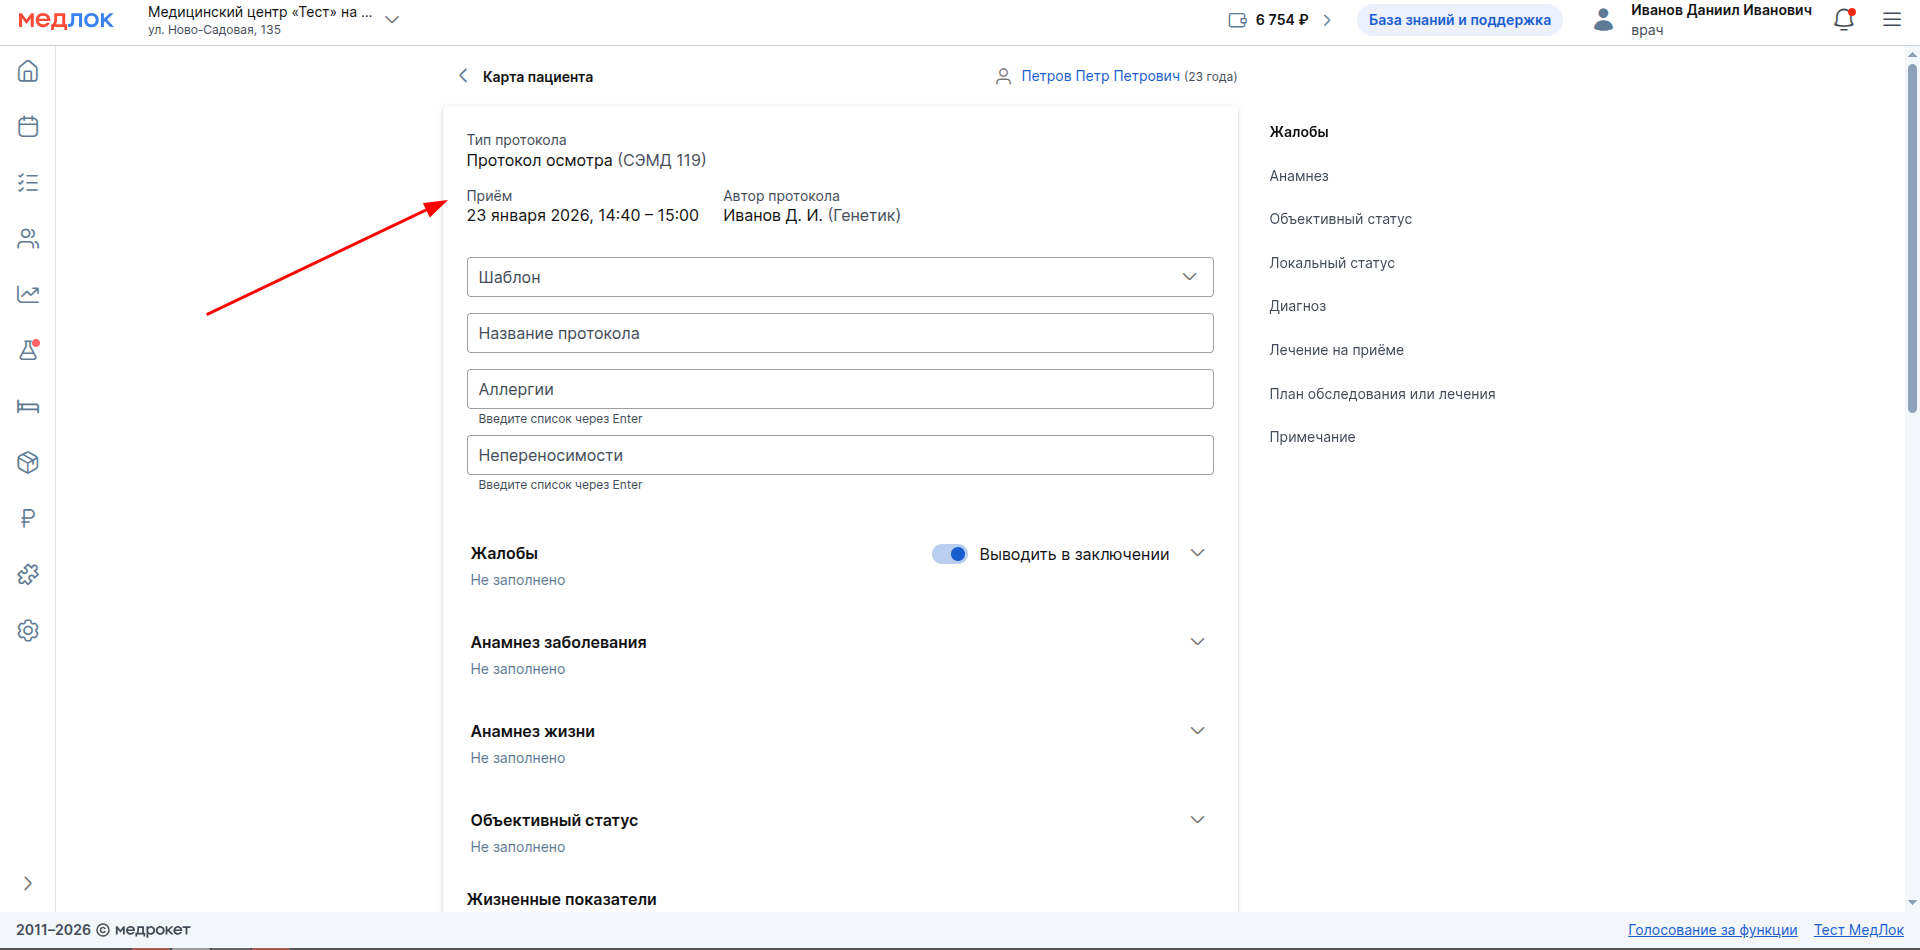Viewport: 1920px width, 950px height.
Task: Open patient link 'Петров Петр Петрович'
Action: coord(1100,76)
